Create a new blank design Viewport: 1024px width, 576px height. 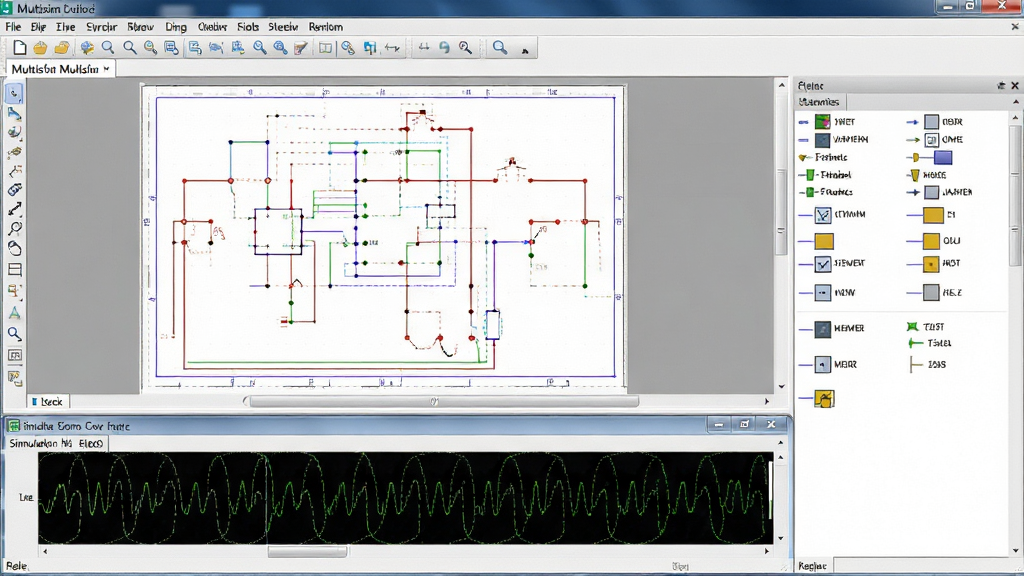click(x=20, y=48)
